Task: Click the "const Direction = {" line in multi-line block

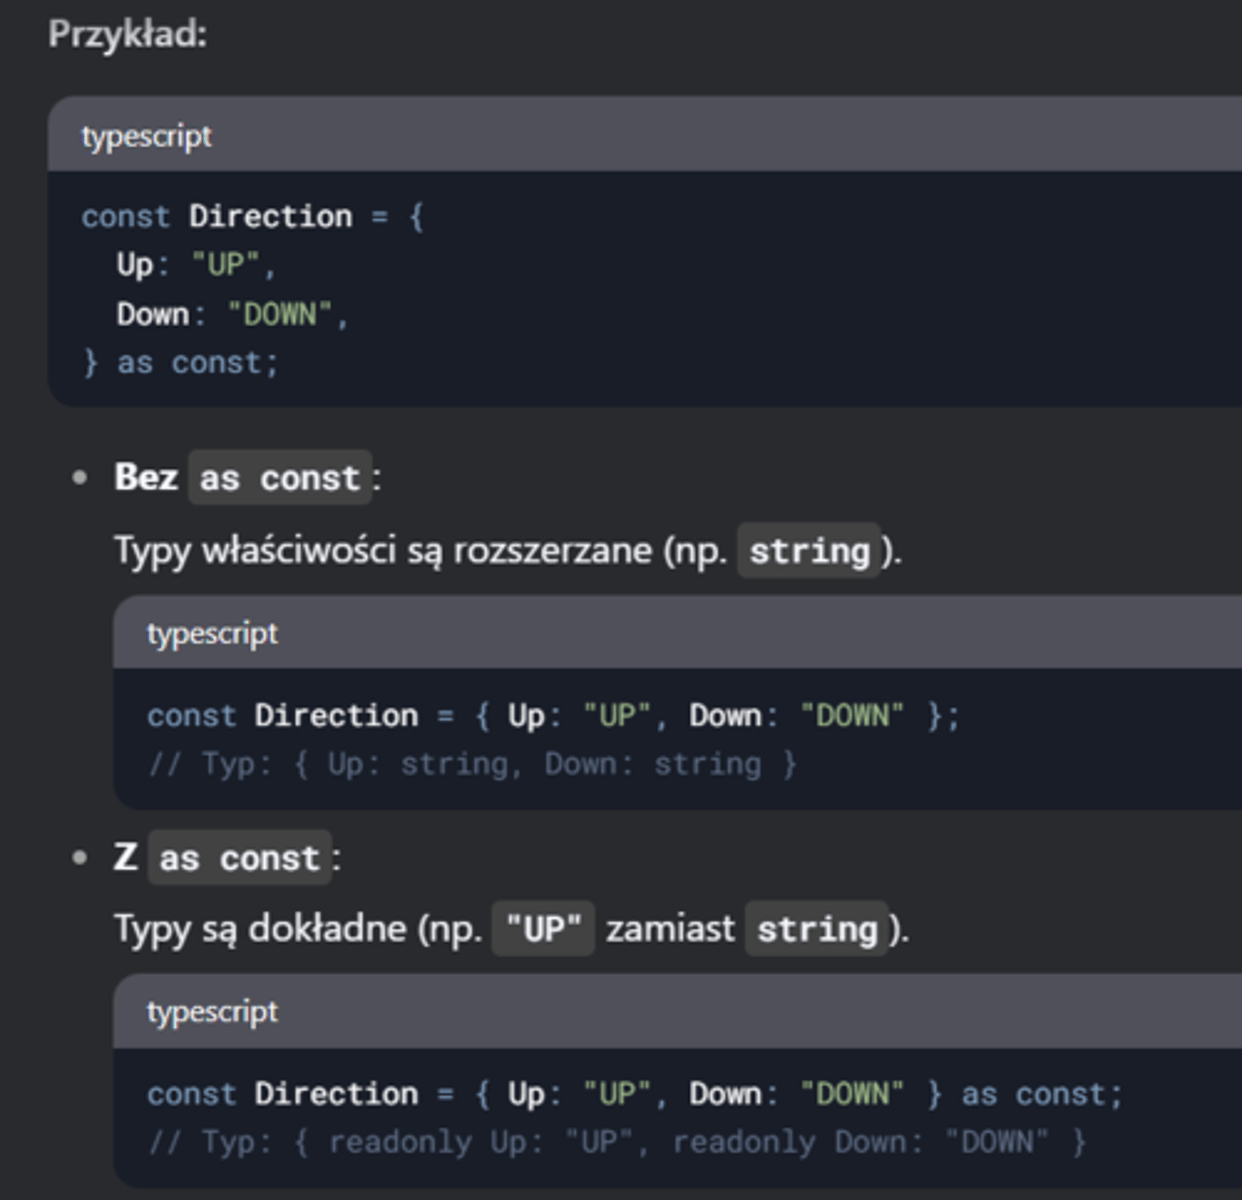Action: tap(252, 216)
